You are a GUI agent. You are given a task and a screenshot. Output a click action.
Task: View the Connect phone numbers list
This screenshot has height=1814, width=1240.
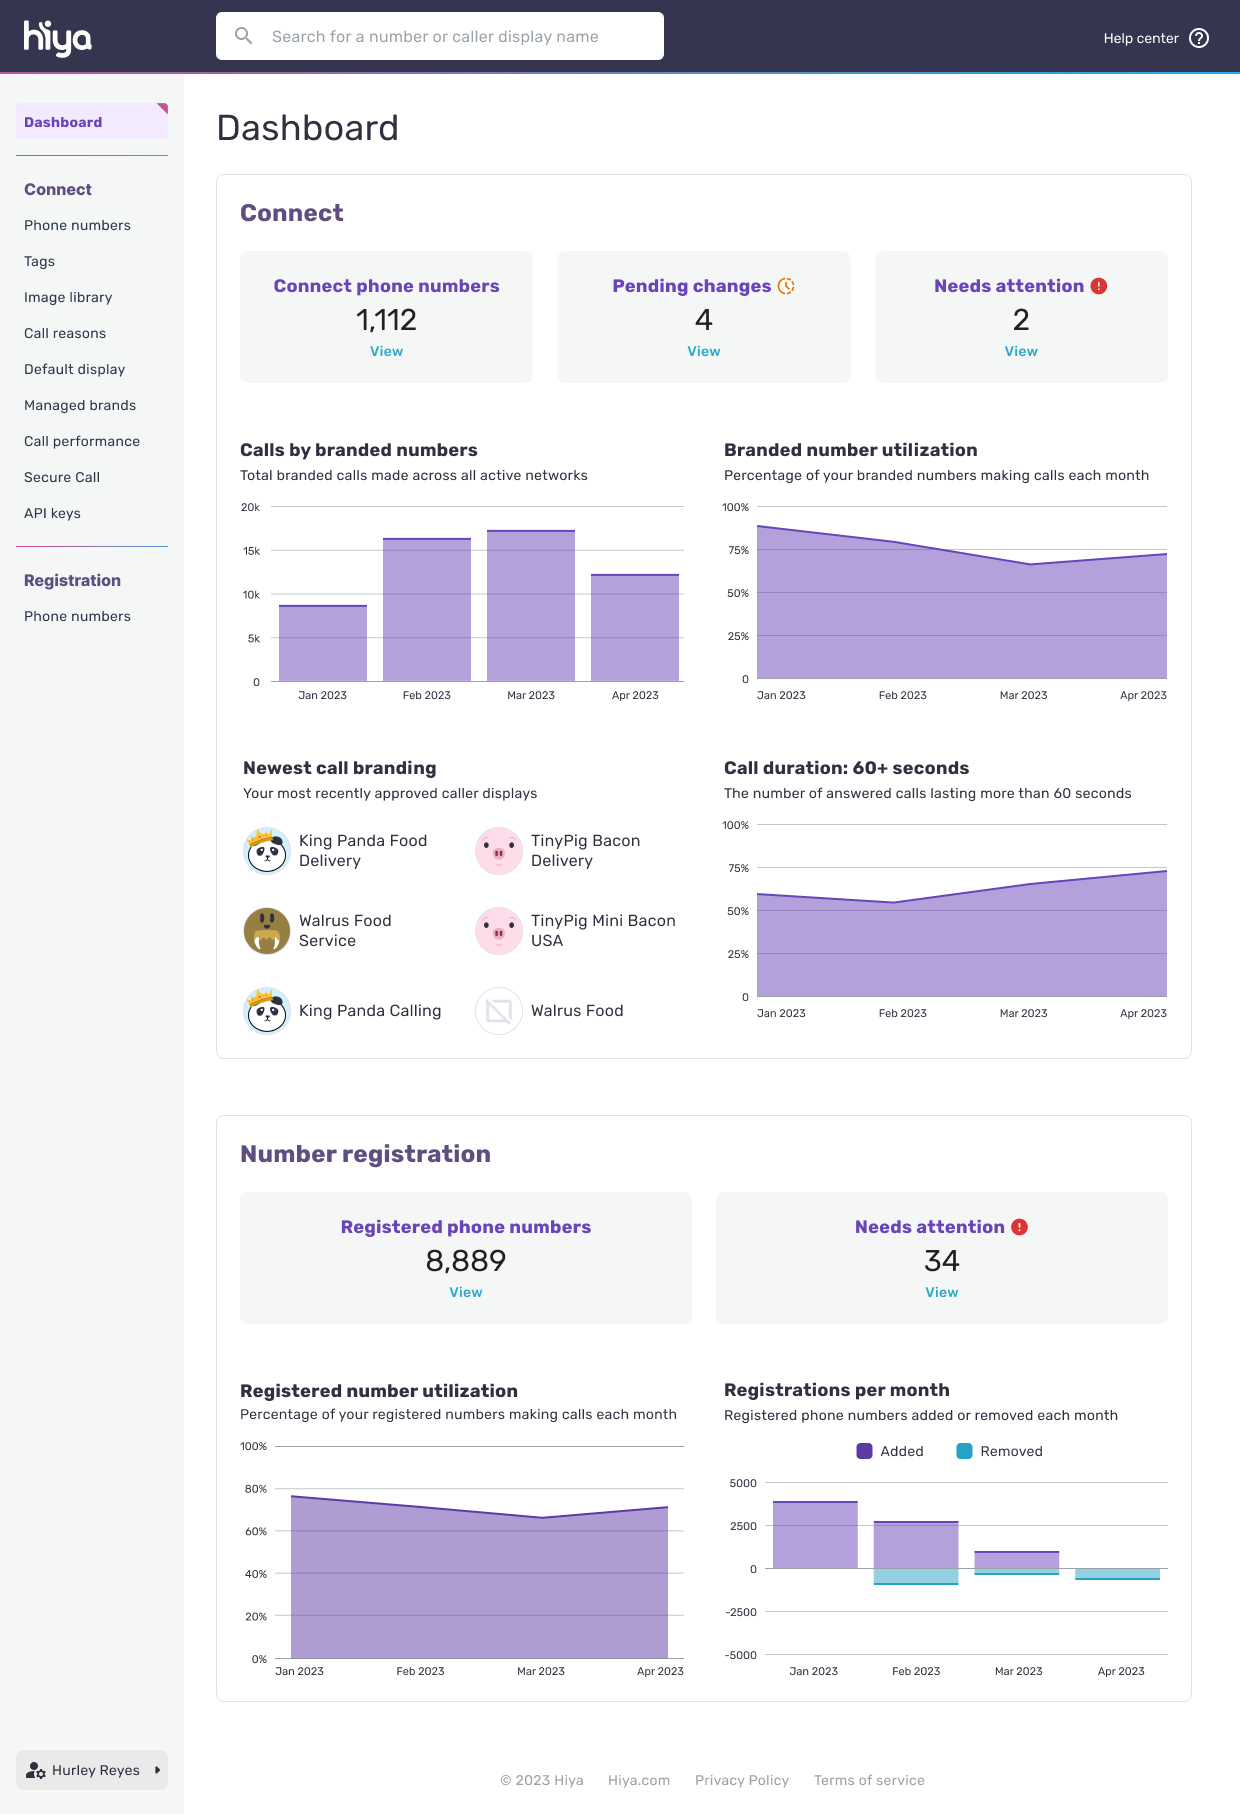386,351
